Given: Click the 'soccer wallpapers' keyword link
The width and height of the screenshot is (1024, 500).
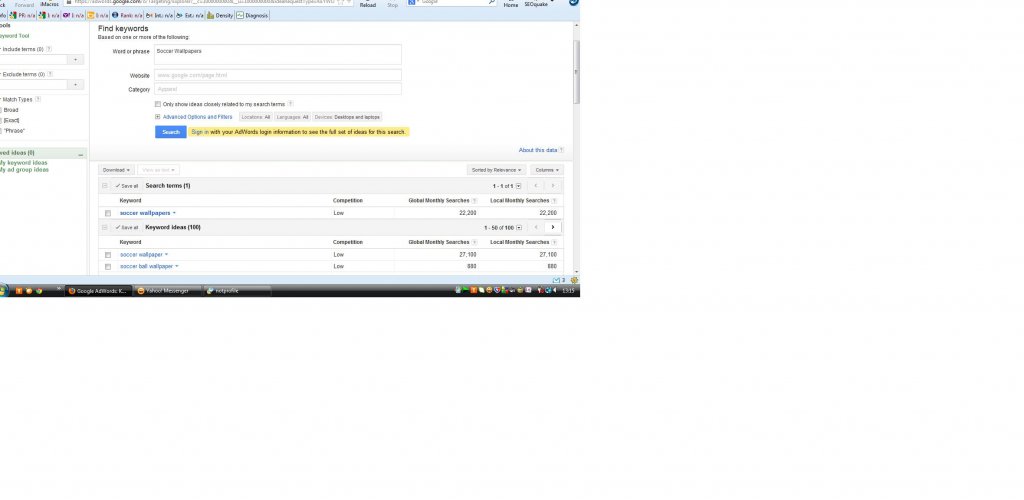Looking at the screenshot, I should (x=145, y=213).
